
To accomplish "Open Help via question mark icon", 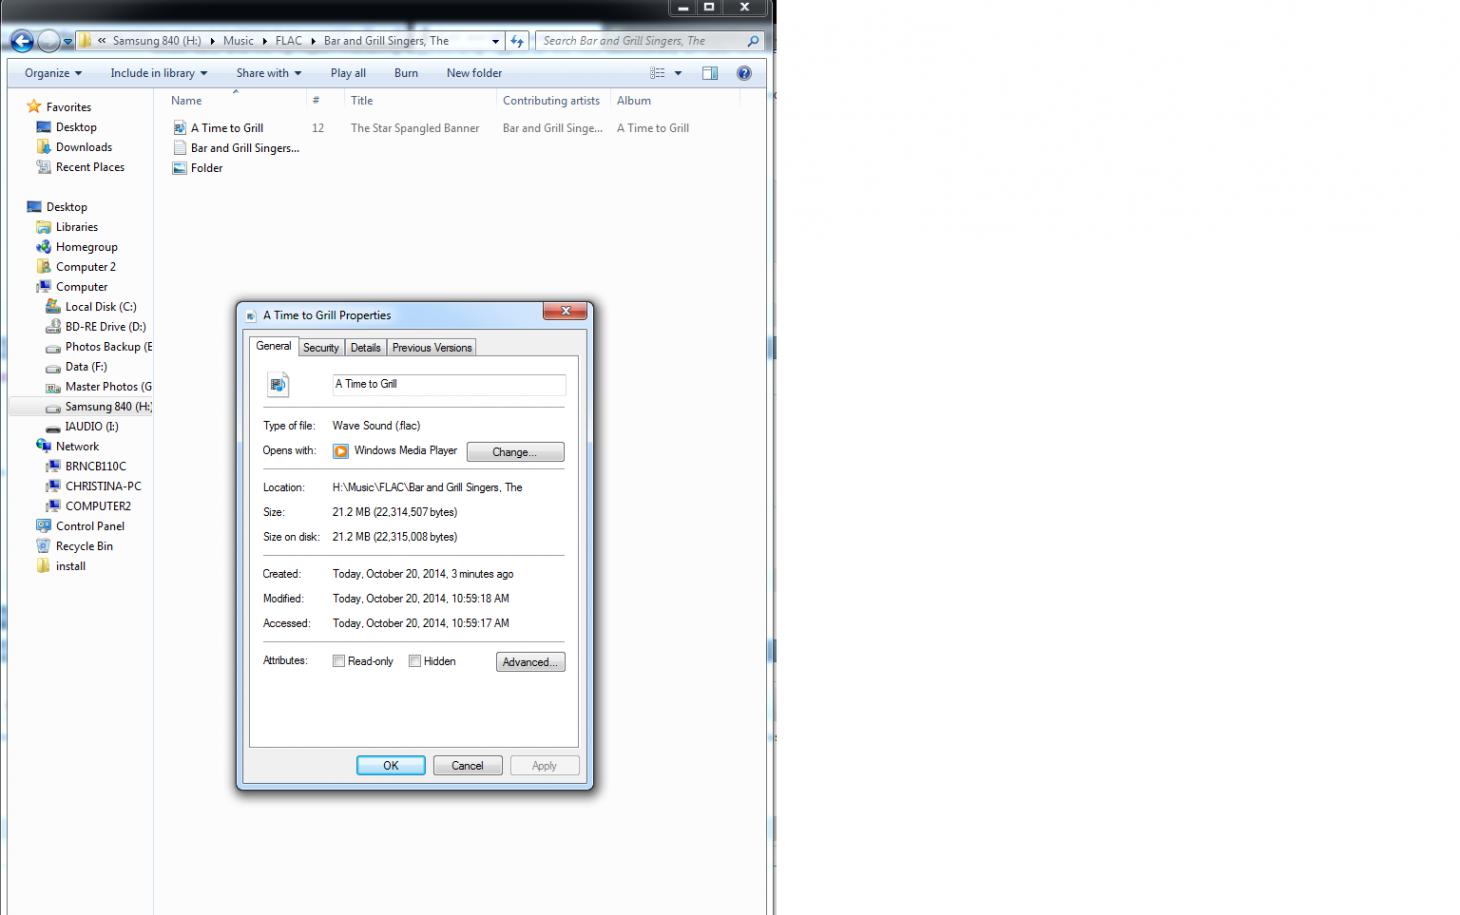I will [744, 73].
